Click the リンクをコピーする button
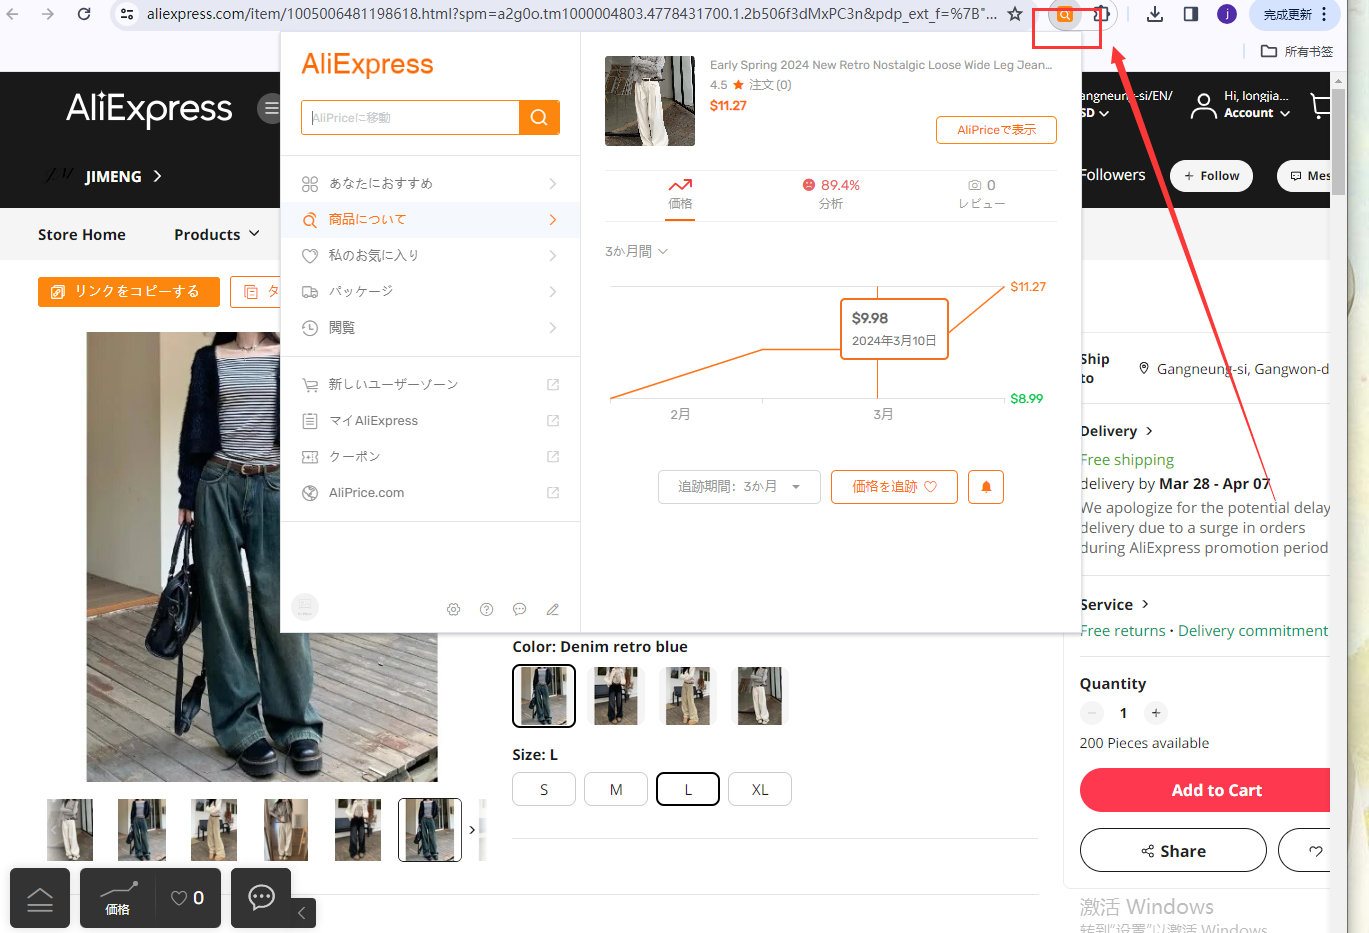 click(129, 291)
